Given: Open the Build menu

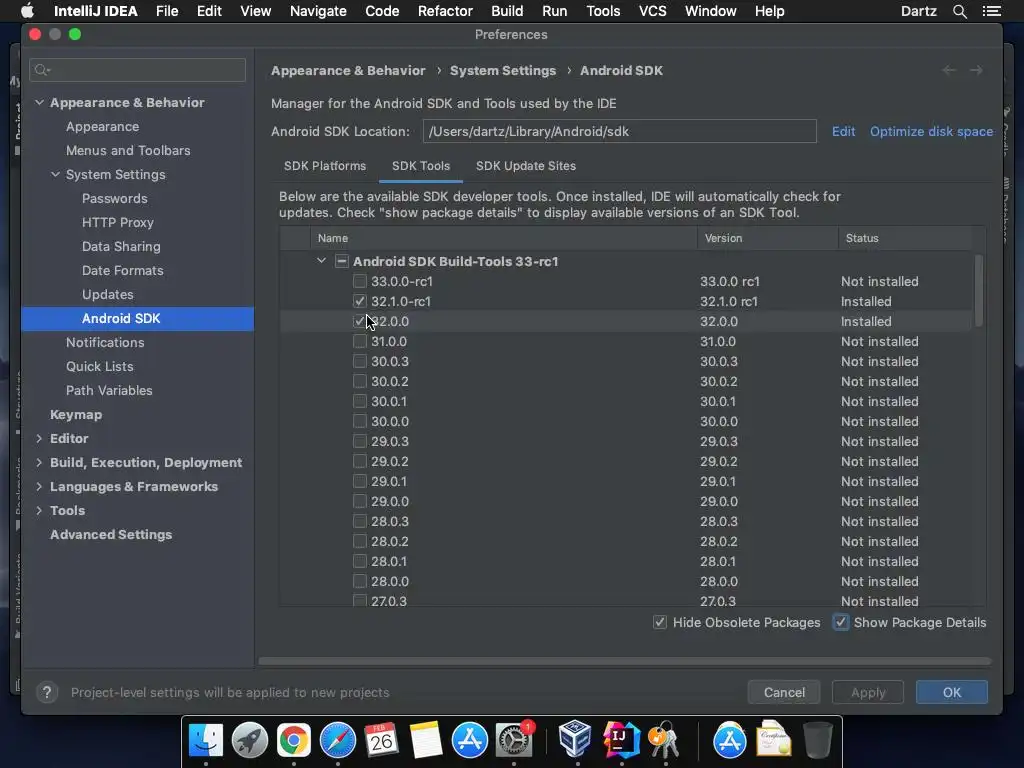Looking at the screenshot, I should pos(507,11).
